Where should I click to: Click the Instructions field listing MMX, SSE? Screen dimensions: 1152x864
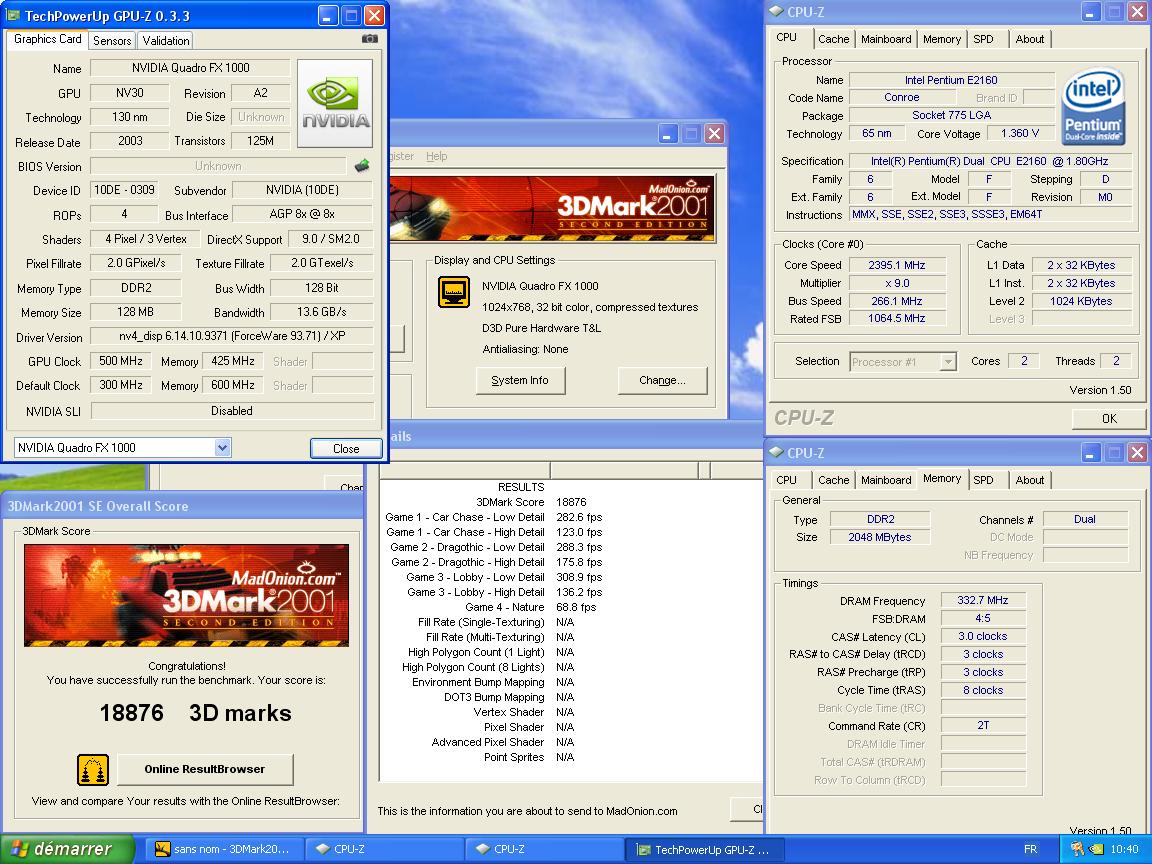click(990, 215)
